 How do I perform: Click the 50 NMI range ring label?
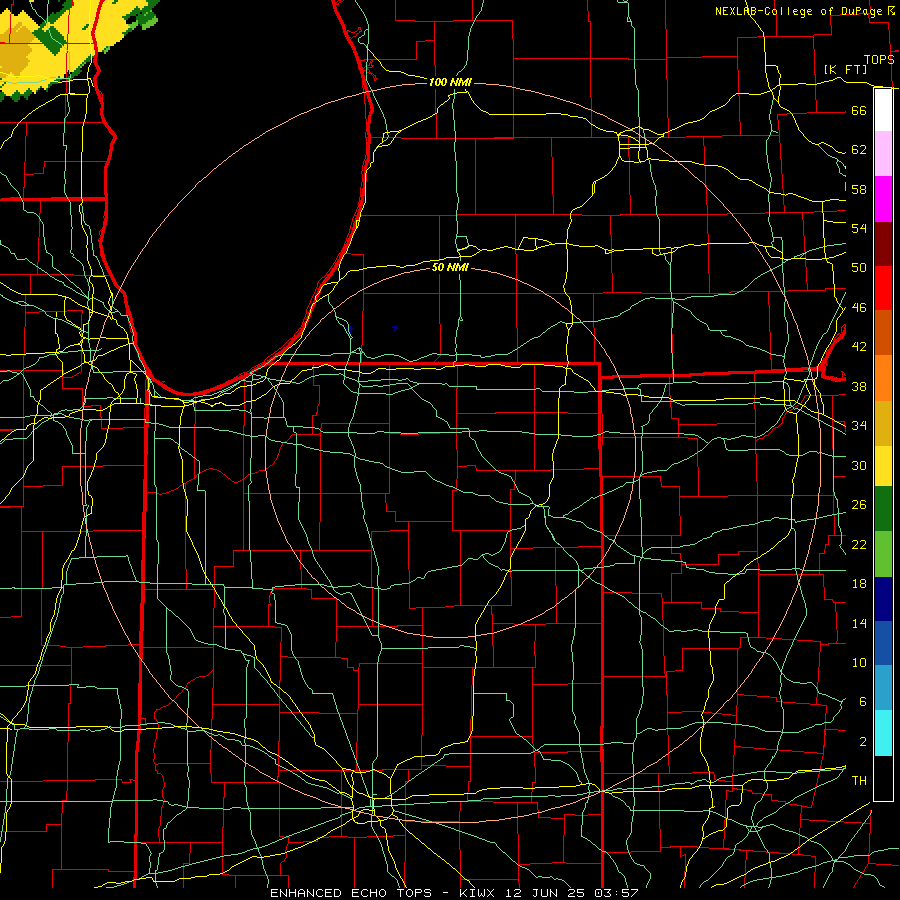click(450, 267)
